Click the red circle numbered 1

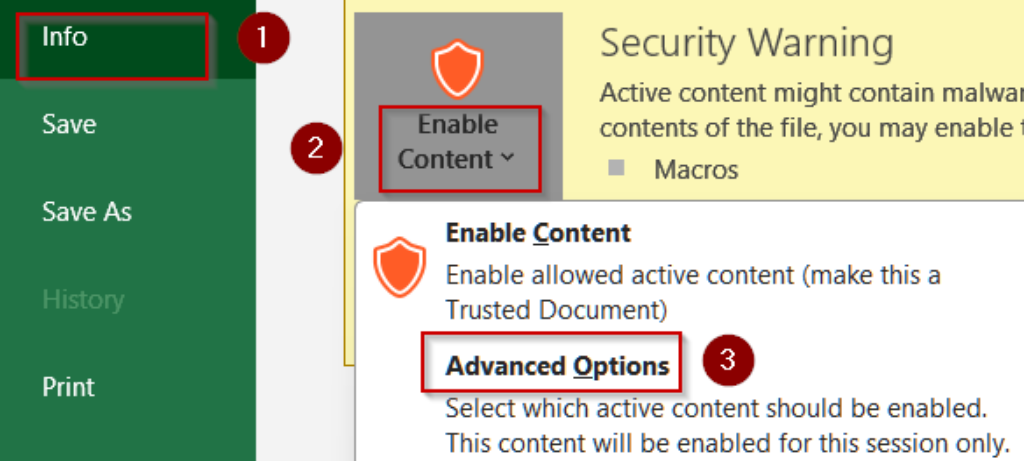pyautogui.click(x=263, y=38)
